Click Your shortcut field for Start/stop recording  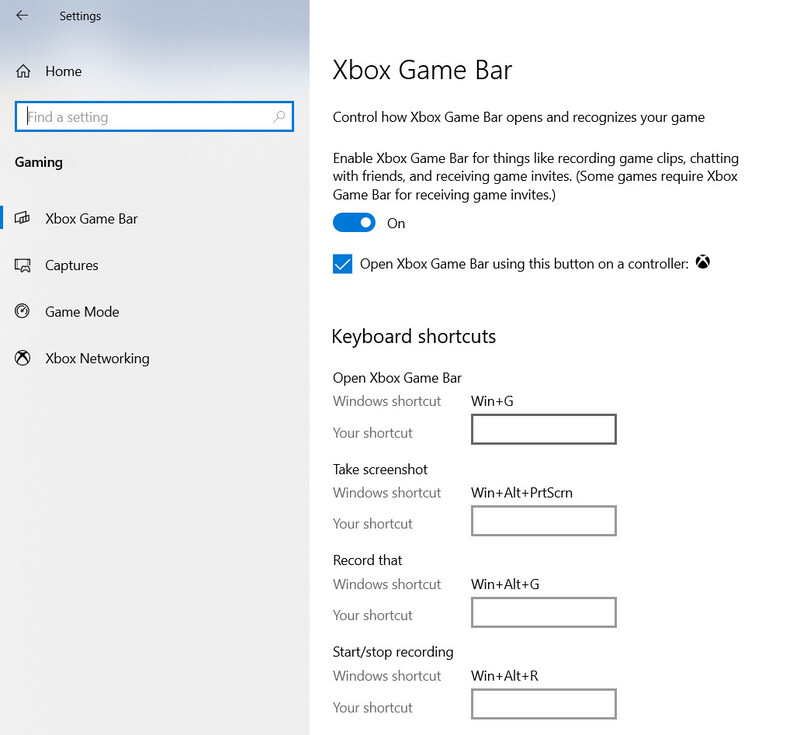click(544, 704)
